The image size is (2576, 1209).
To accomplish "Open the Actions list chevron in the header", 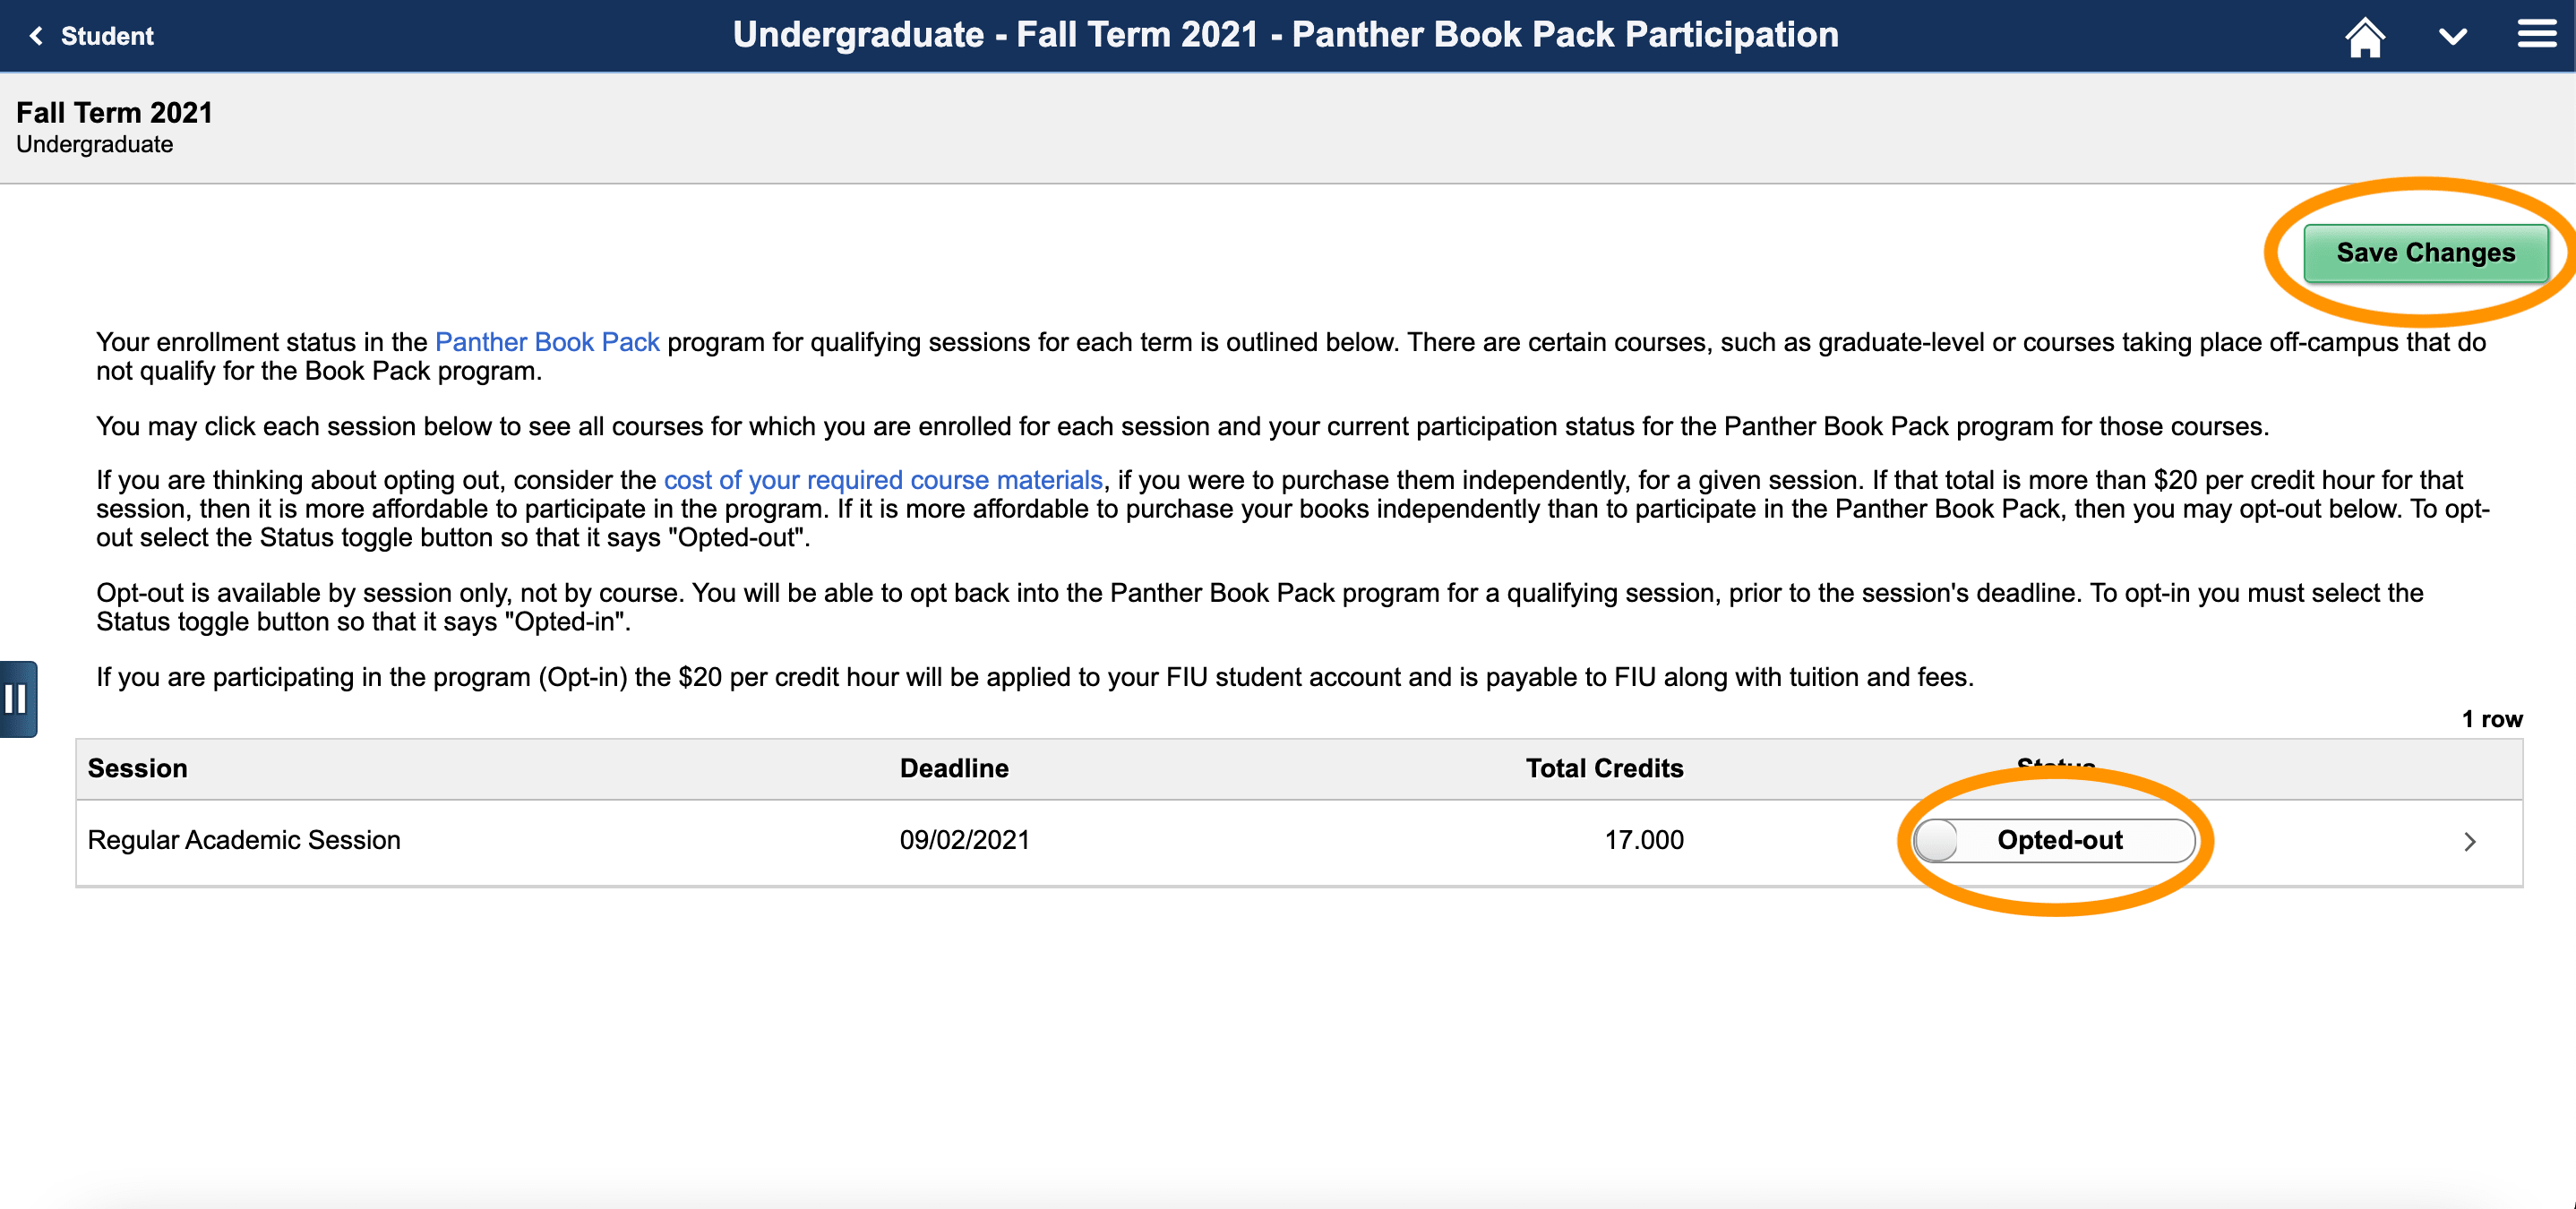I will tap(2451, 38).
